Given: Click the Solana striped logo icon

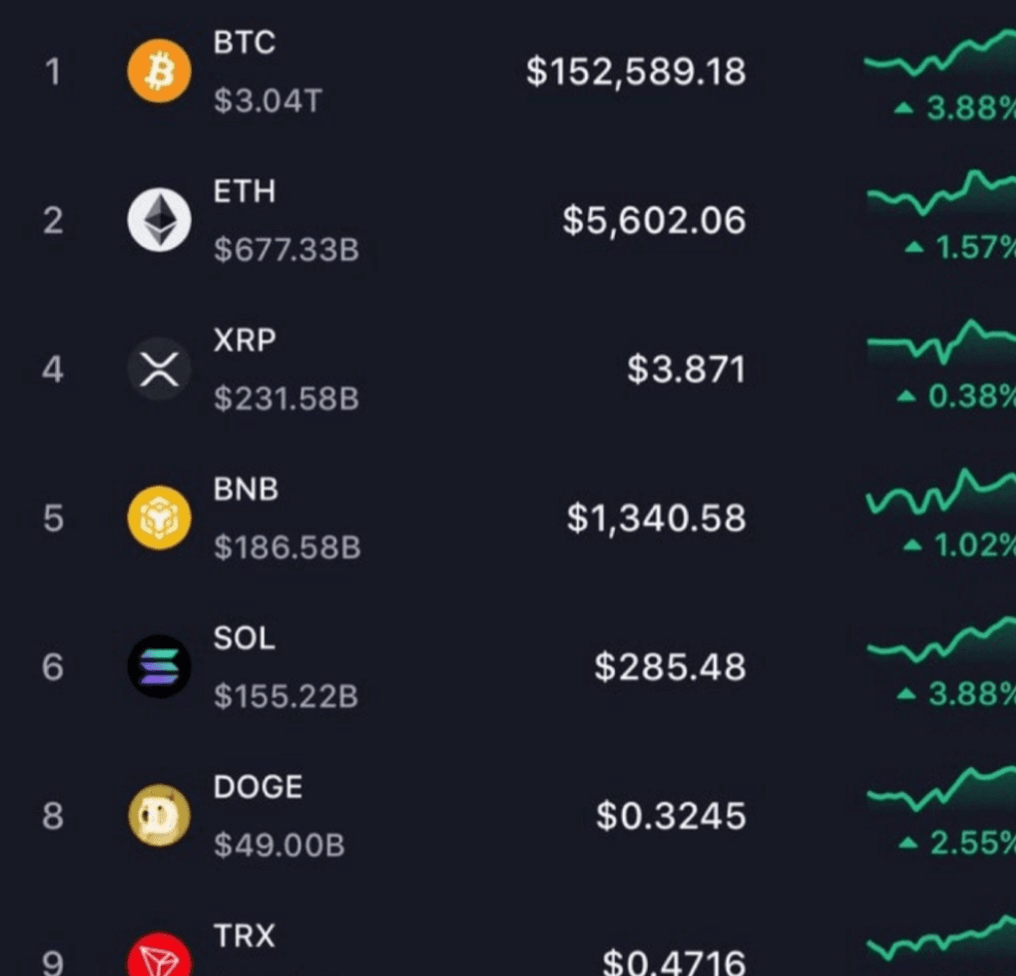Looking at the screenshot, I should 159,666.
